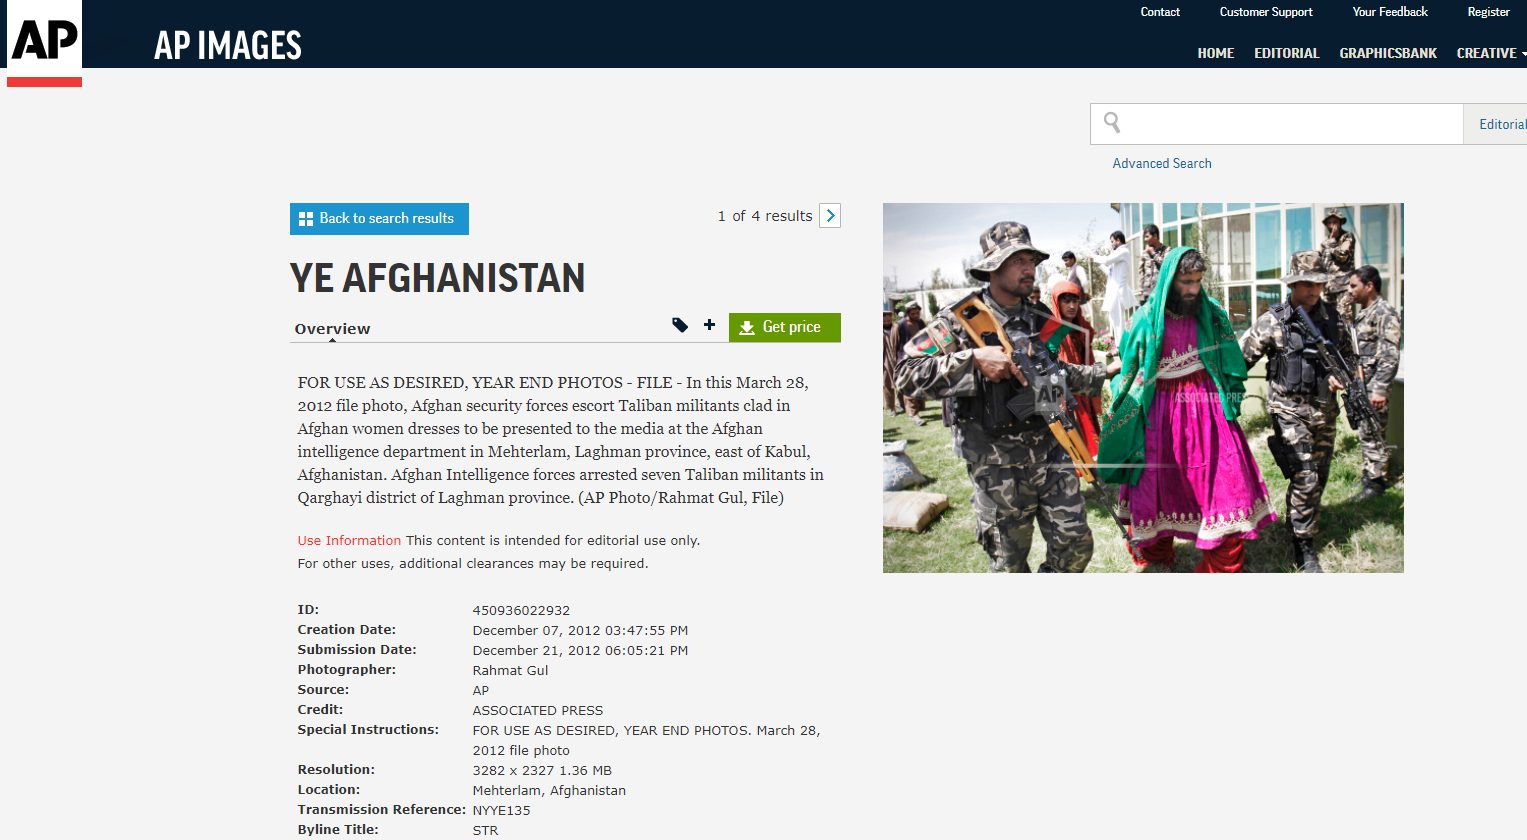
Task: Click the tag icon beside Overview
Action: click(680, 325)
